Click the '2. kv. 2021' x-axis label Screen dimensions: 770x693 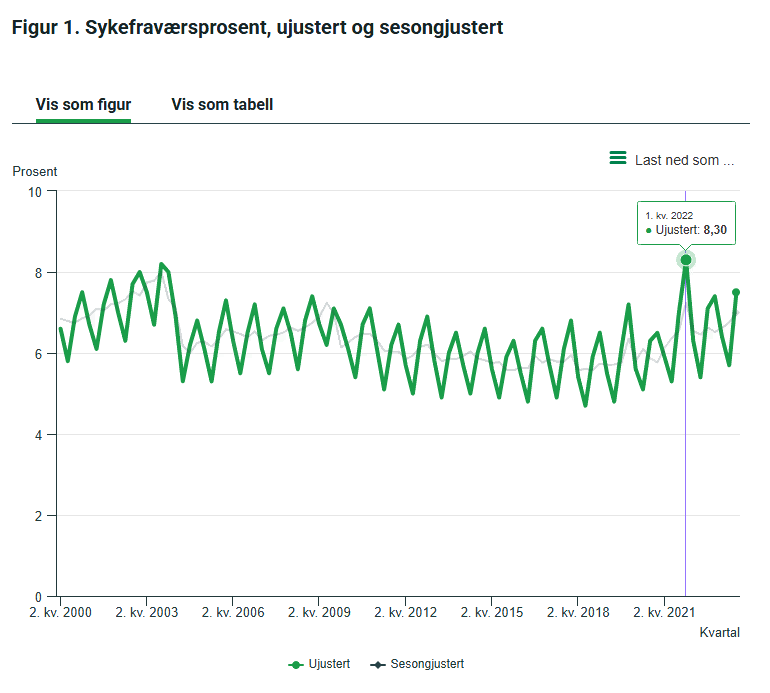pos(665,612)
